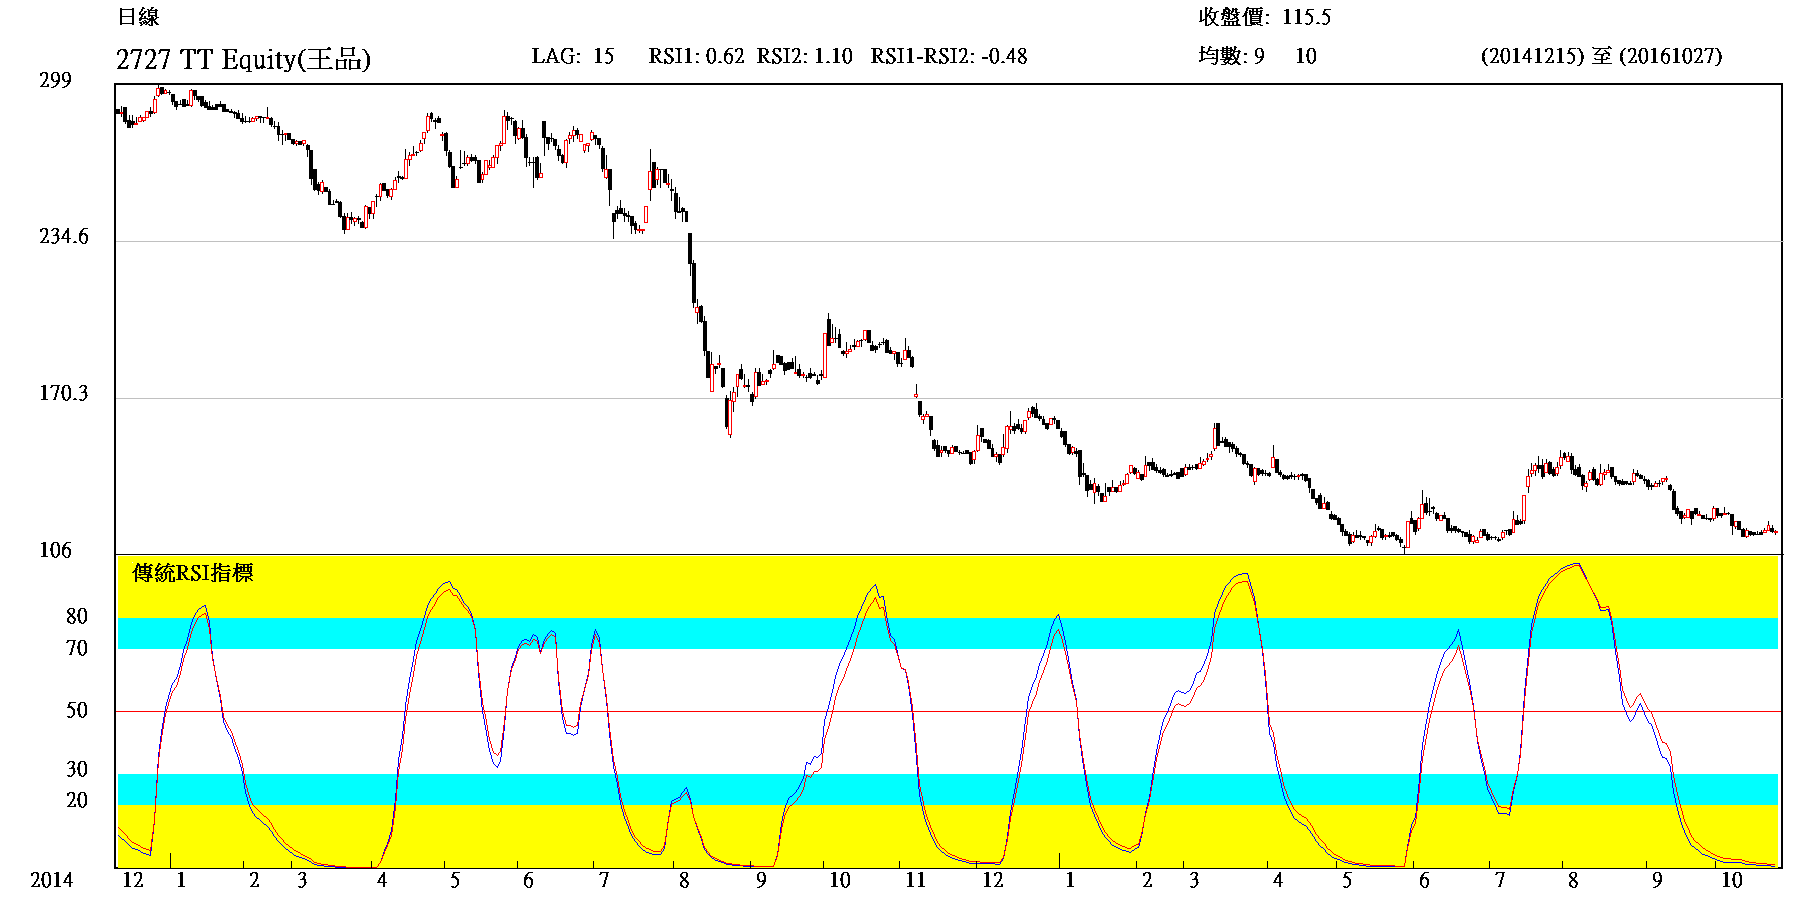Click the RSI 20 level label
This screenshot has height=901, width=1808.
(x=77, y=801)
